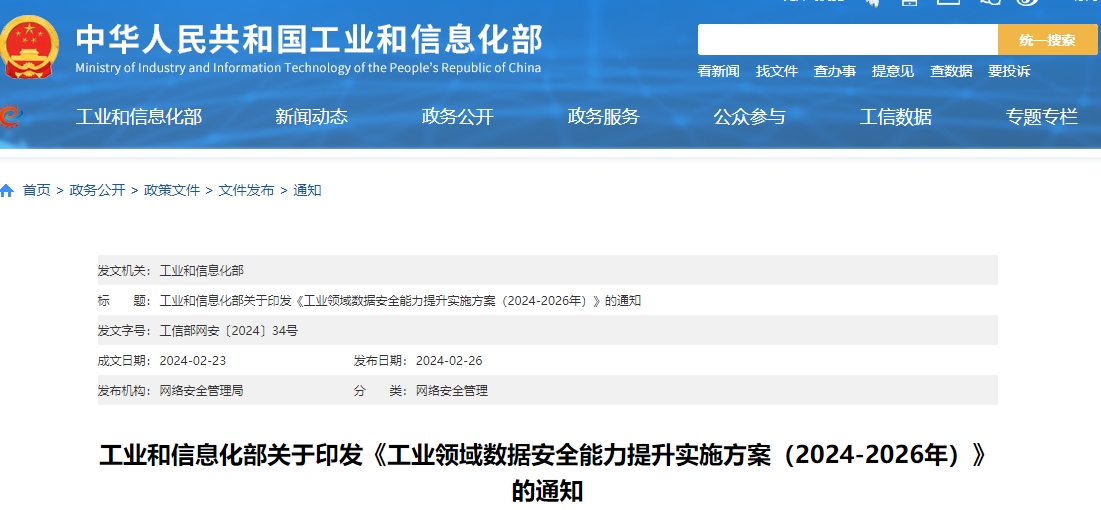The height and width of the screenshot is (510, 1101).
Task: Go to 政策文件 in breadcrumb
Action: (172, 190)
